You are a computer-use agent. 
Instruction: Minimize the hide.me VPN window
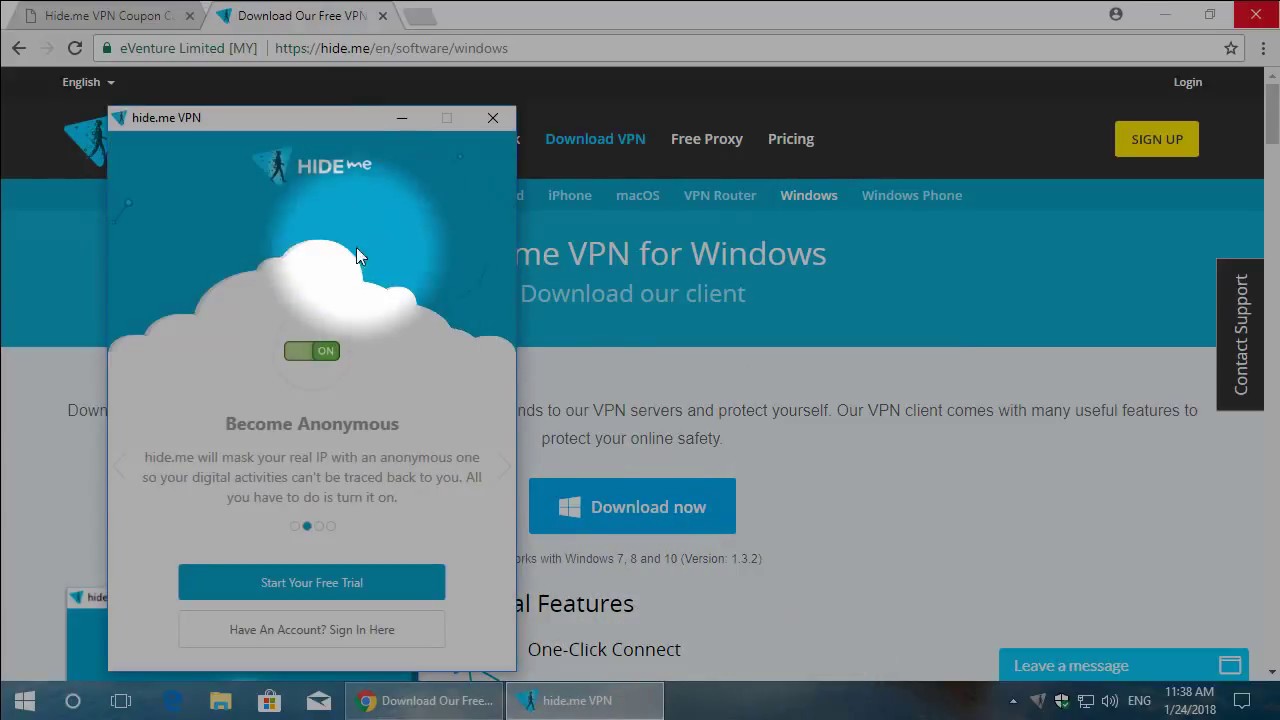(x=402, y=118)
